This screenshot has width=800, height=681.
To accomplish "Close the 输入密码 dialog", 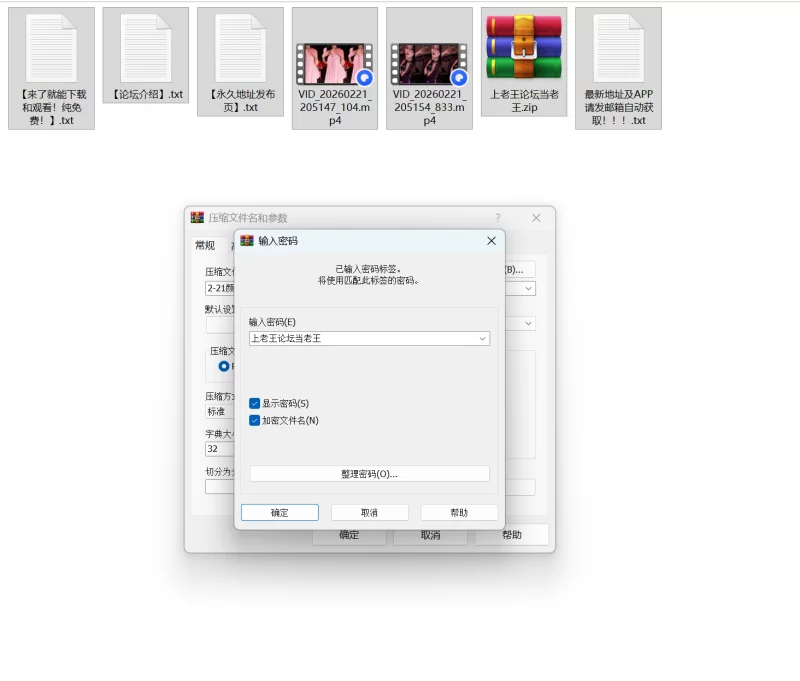I will [491, 241].
